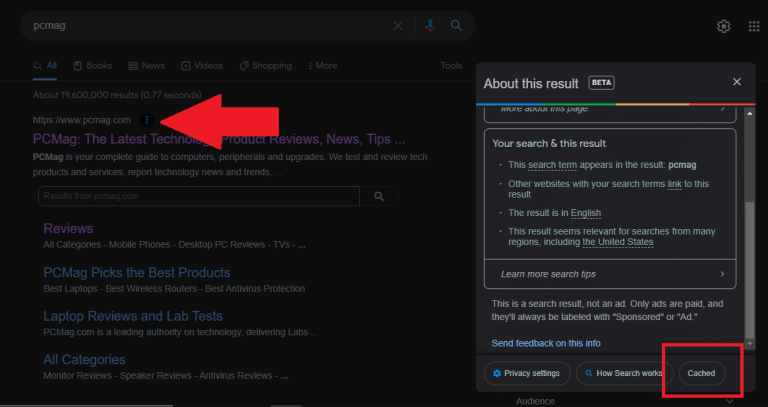The height and width of the screenshot is (407, 768).
Task: Switch to the Books tab
Action: coord(93,66)
